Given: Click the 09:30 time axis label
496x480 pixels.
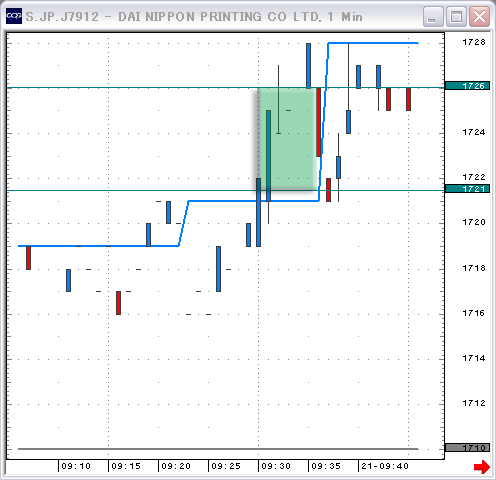Looking at the screenshot, I should point(276,466).
